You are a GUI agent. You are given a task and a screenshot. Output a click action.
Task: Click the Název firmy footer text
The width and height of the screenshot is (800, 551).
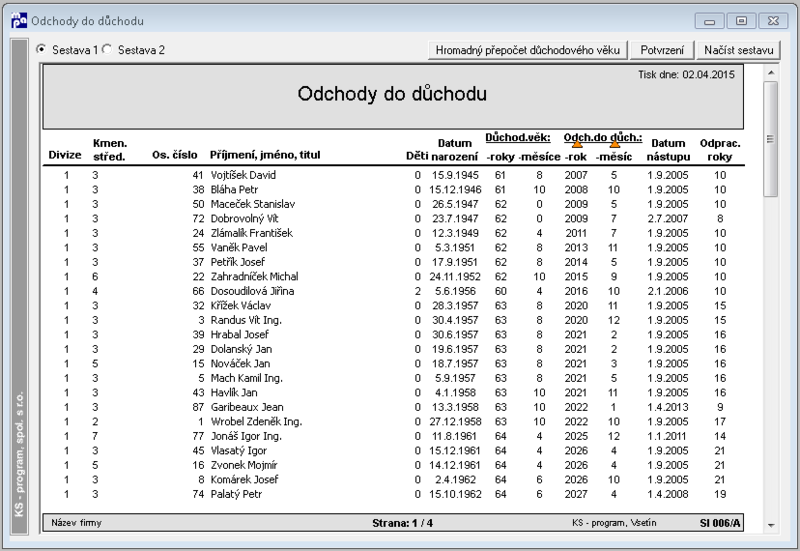coord(76,523)
